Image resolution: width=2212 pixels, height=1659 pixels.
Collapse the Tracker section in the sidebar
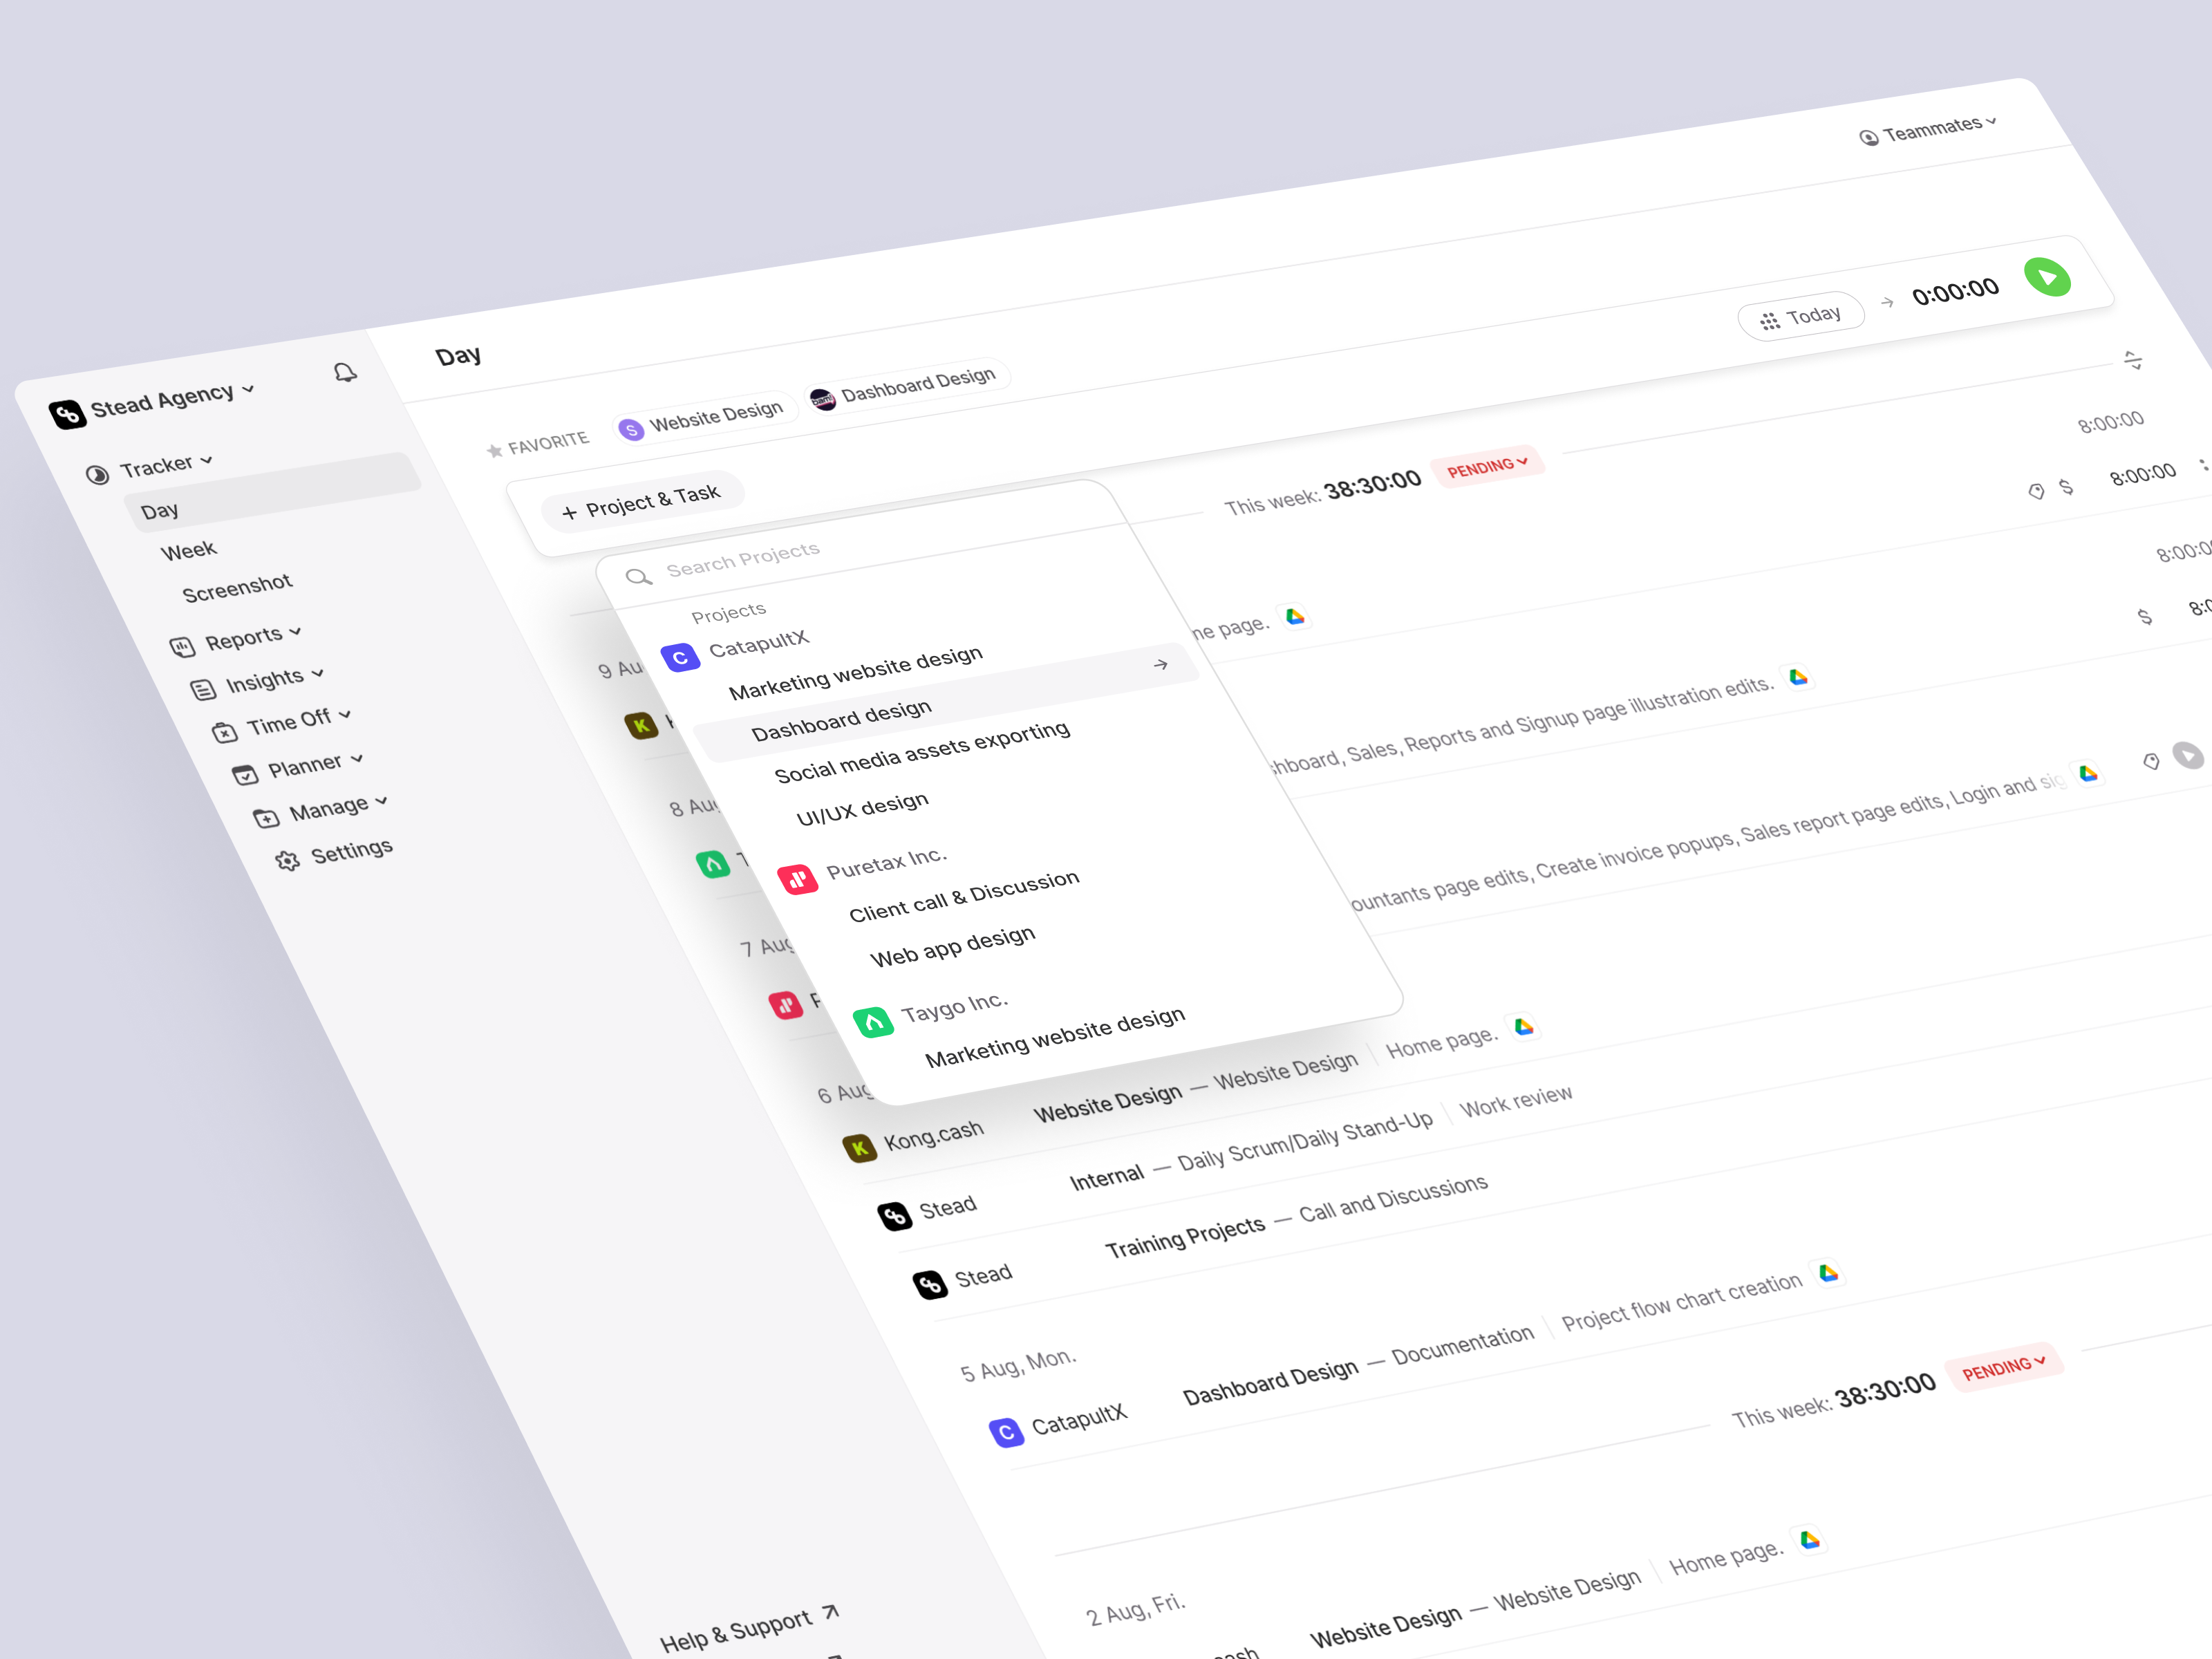pyautogui.click(x=207, y=461)
